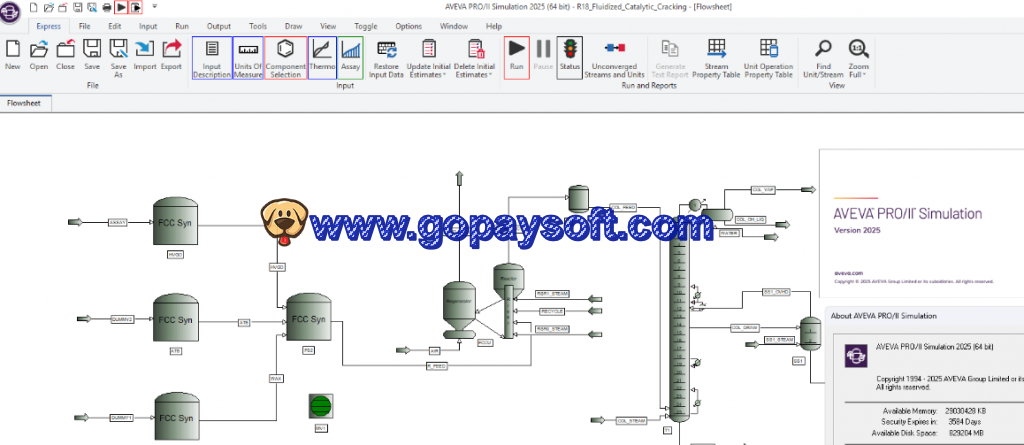
Task: Open Input Description dialog
Action: 212,58
